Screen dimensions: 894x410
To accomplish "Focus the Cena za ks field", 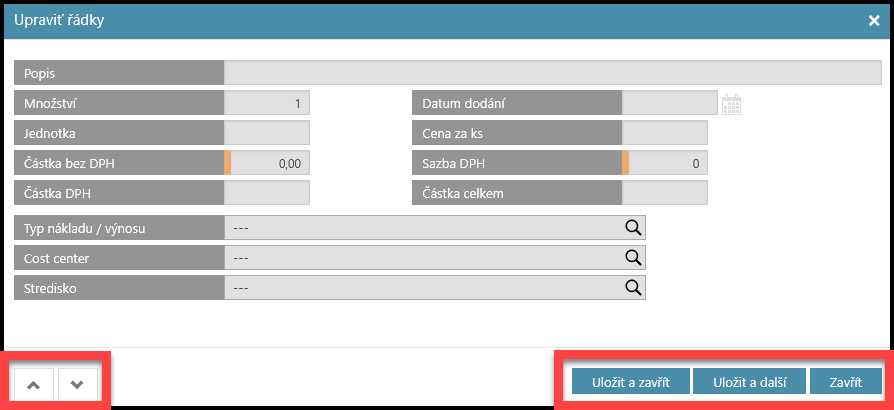I will (x=664, y=133).
